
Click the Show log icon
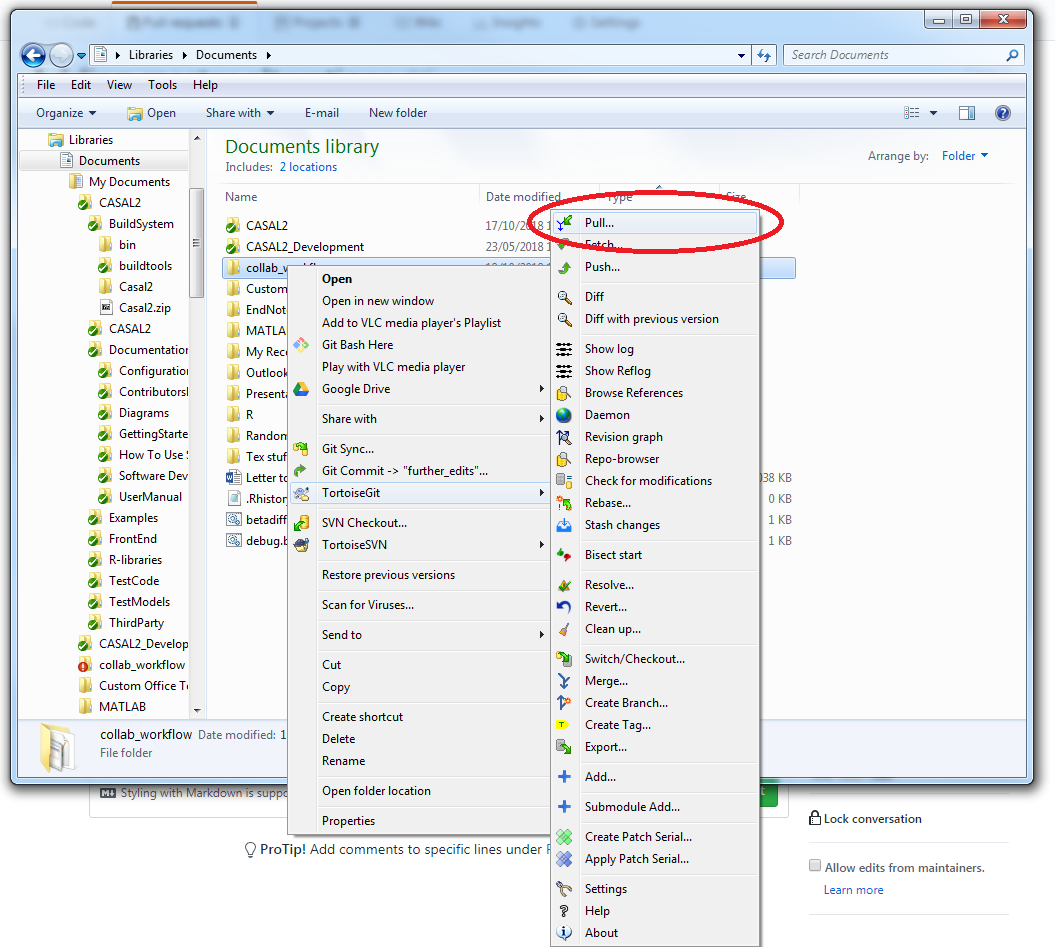pyautogui.click(x=565, y=349)
